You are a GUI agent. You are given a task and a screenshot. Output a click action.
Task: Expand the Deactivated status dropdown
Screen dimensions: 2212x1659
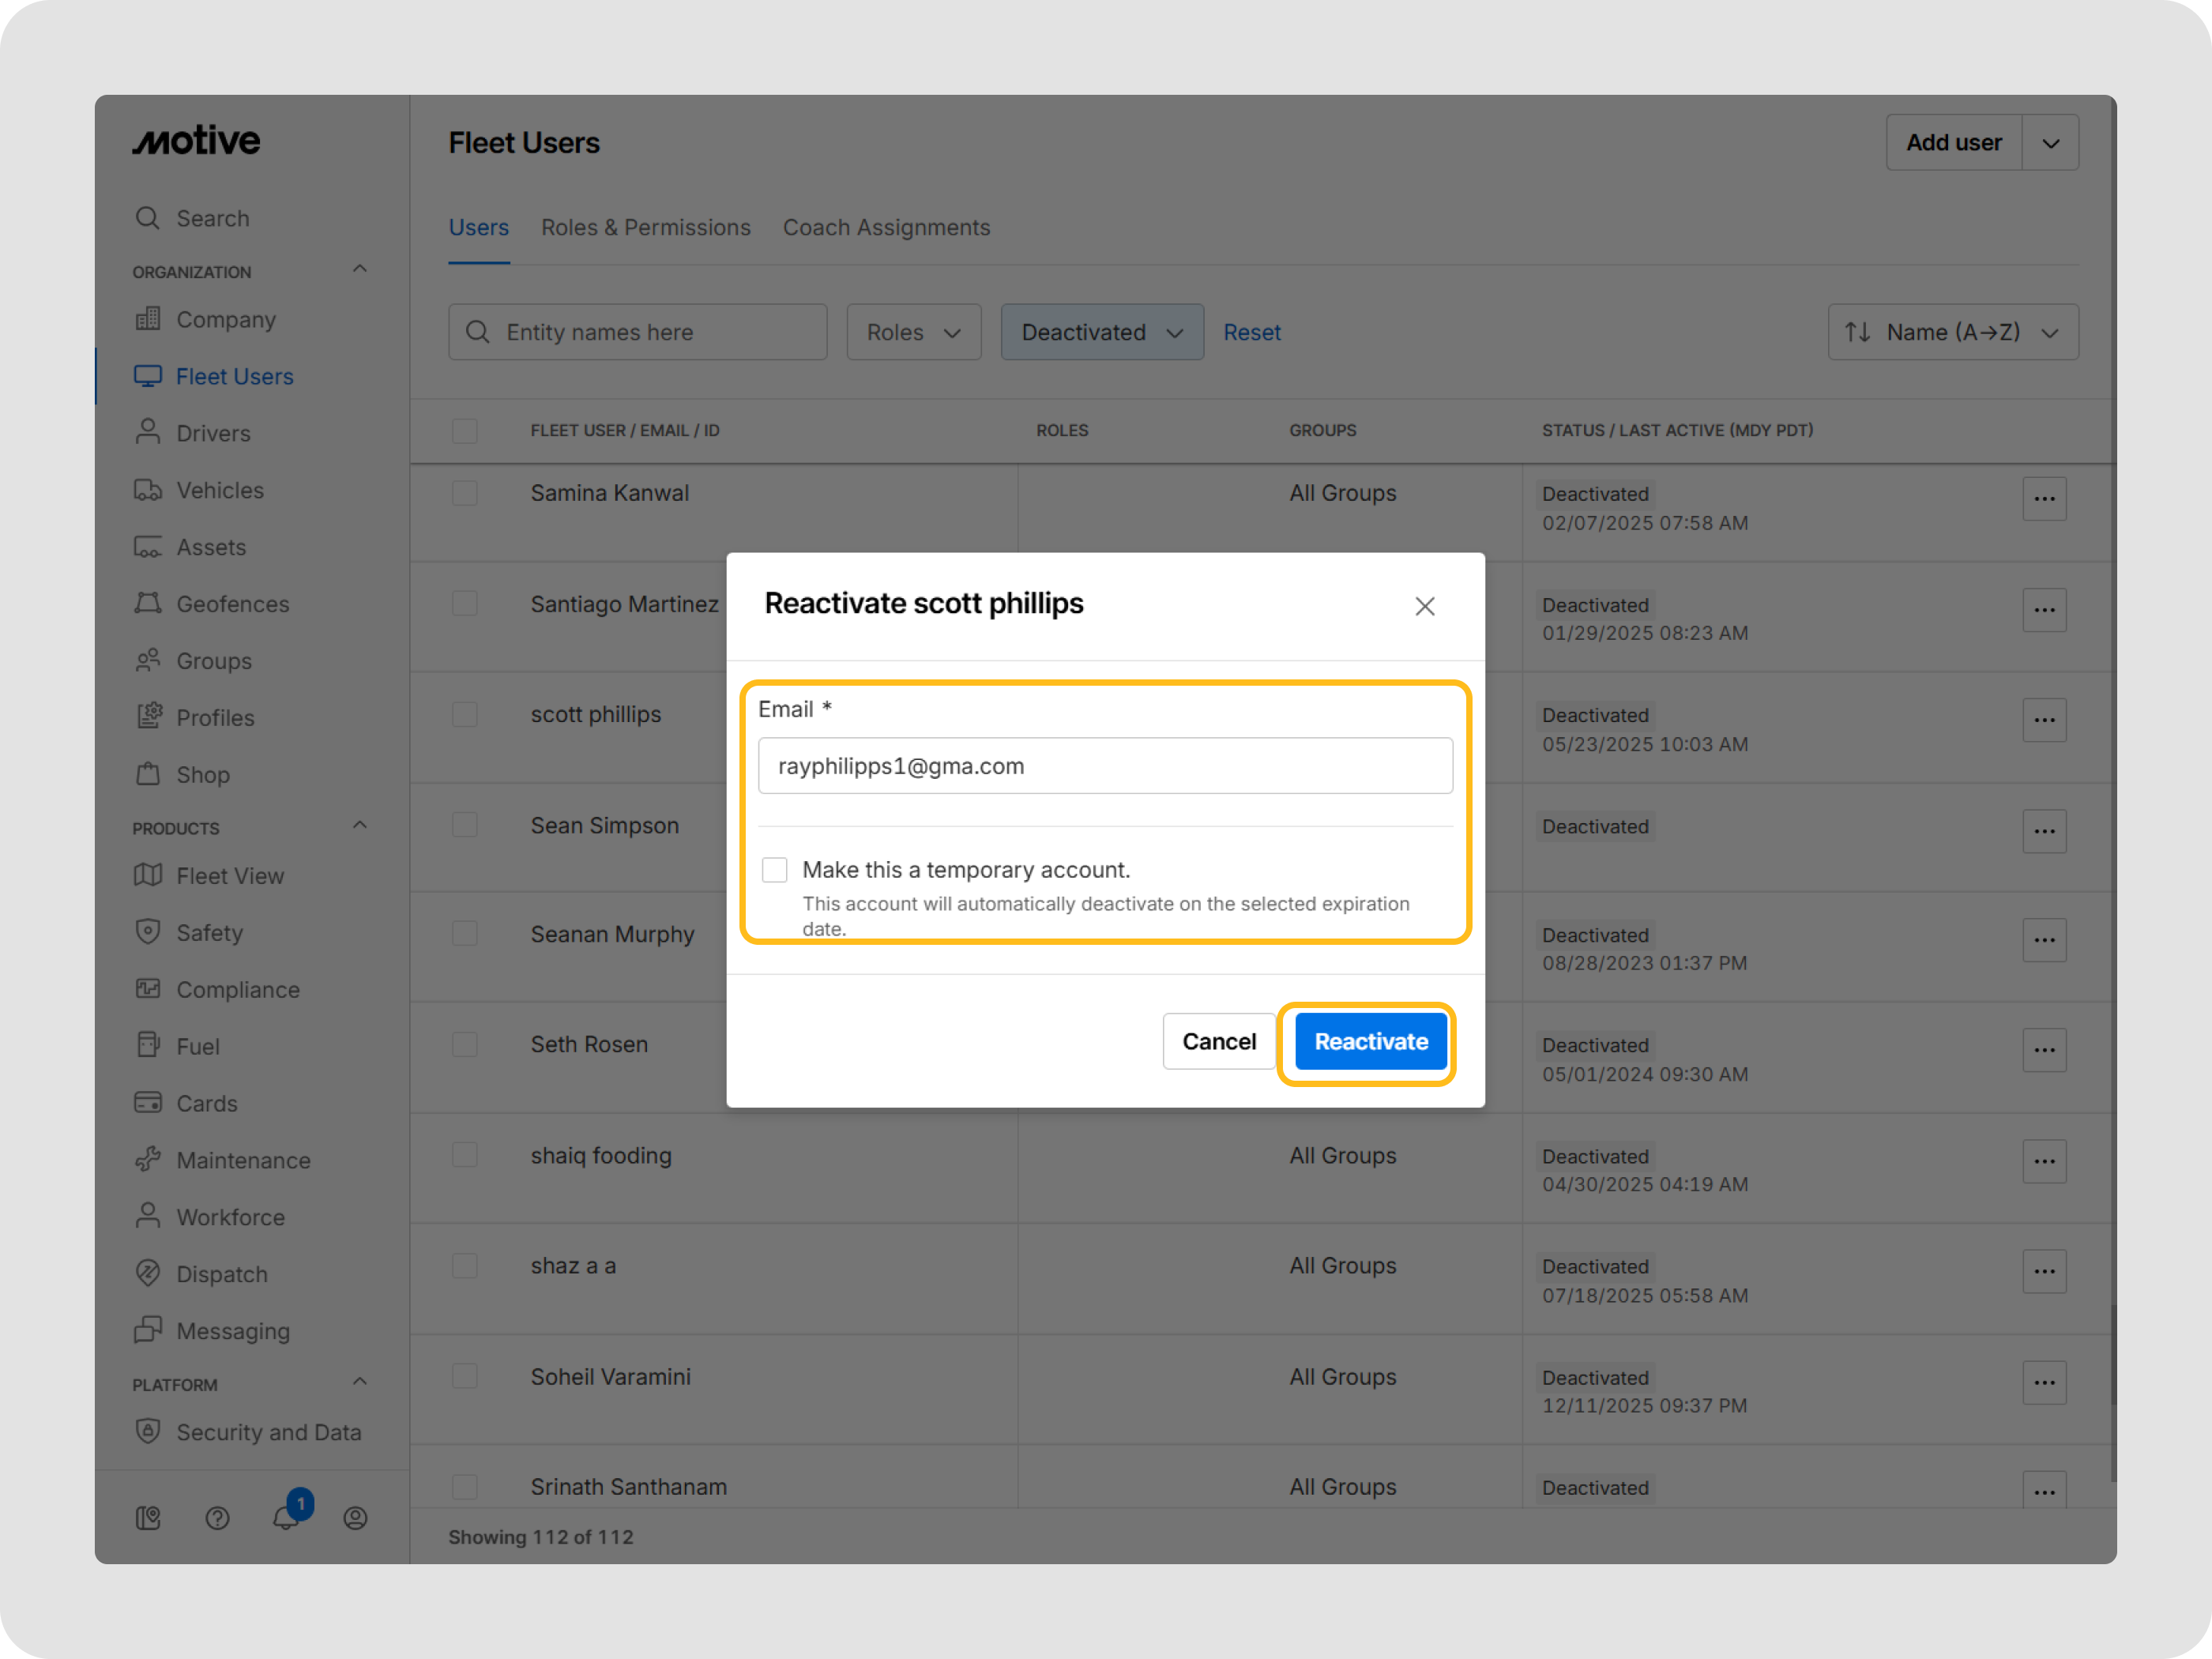point(1101,332)
